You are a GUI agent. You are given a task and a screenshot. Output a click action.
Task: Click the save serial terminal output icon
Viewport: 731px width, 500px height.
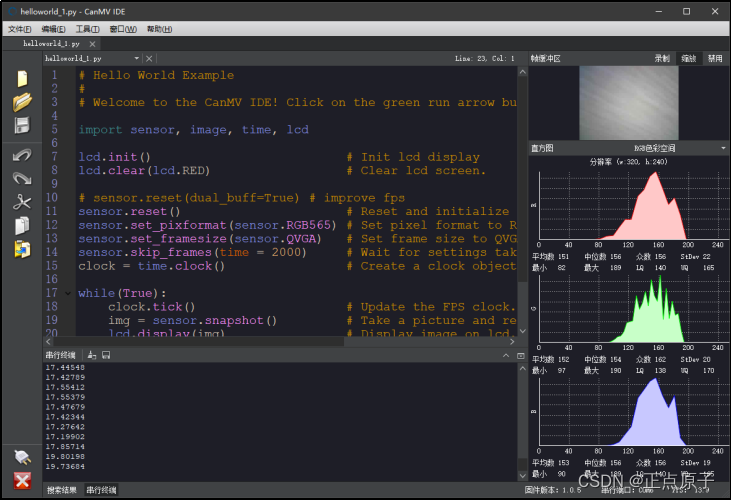click(106, 355)
